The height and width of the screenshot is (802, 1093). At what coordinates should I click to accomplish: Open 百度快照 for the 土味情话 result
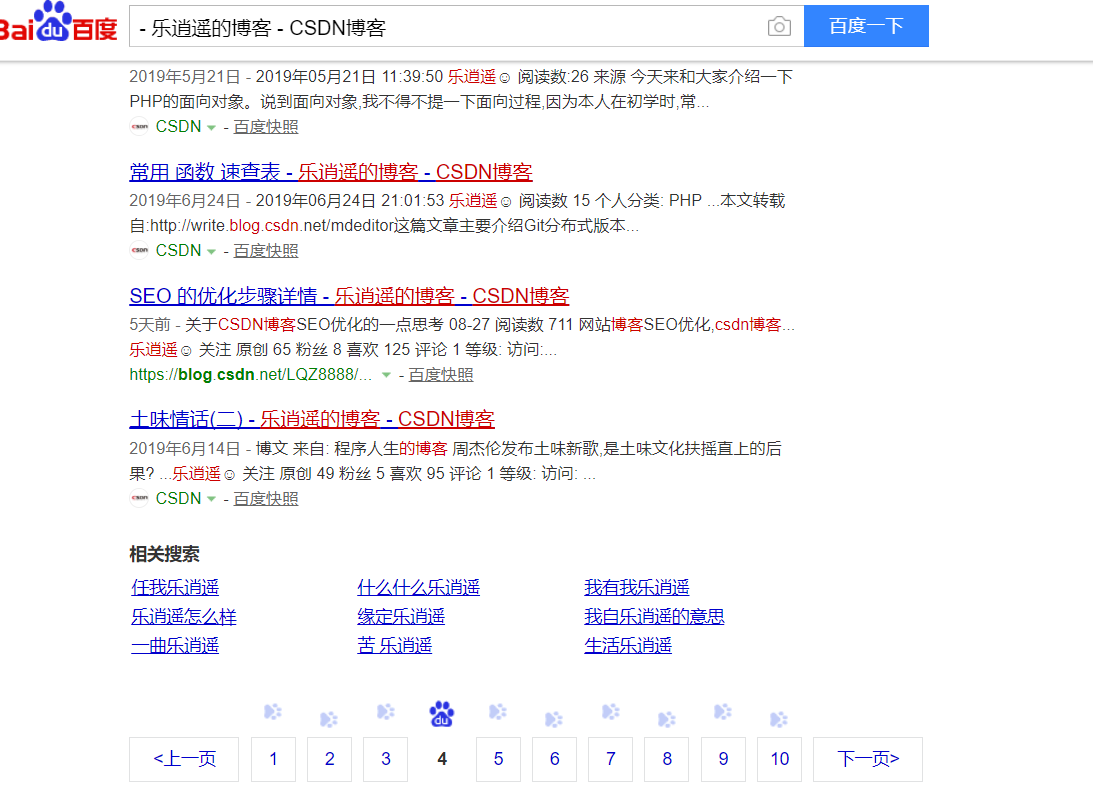[266, 498]
